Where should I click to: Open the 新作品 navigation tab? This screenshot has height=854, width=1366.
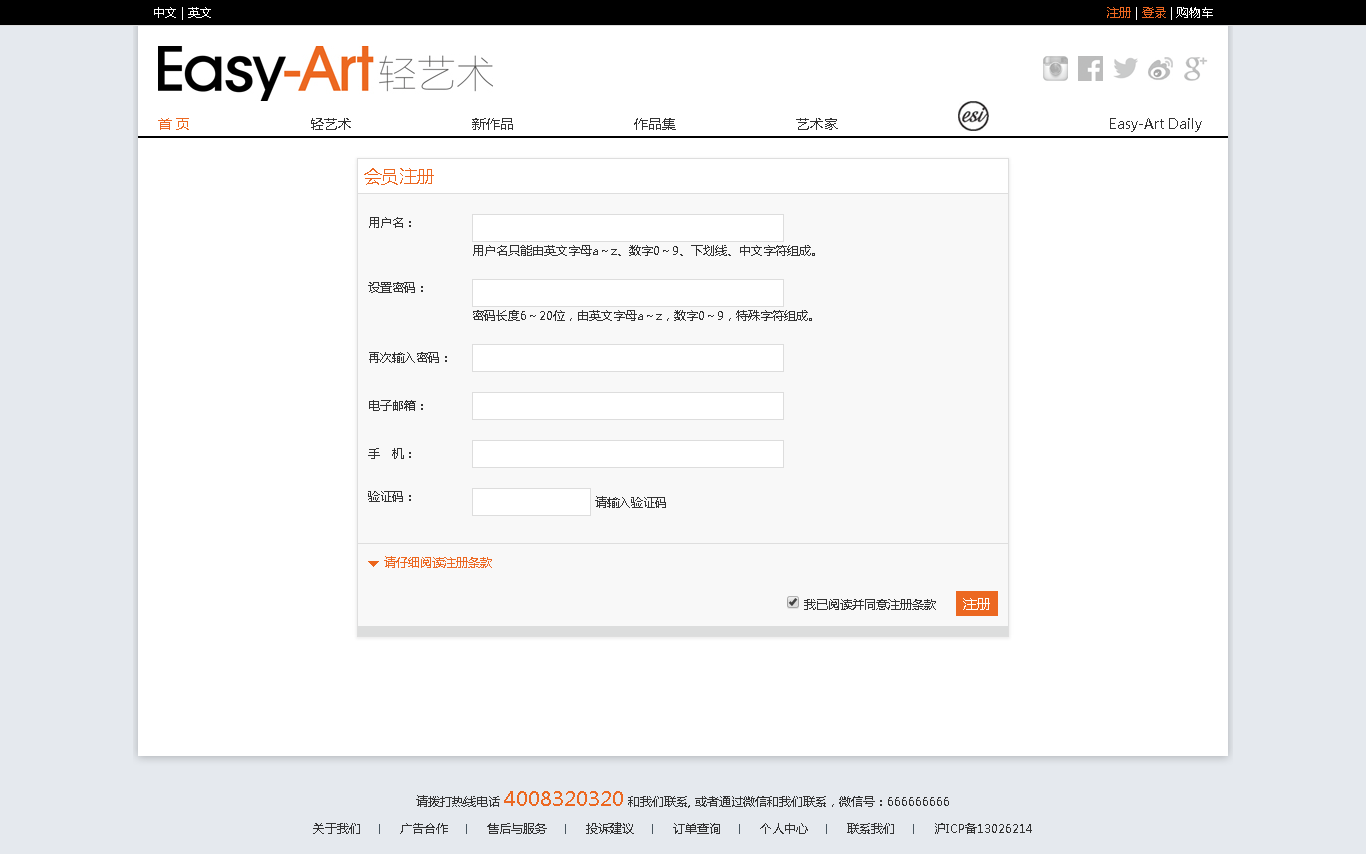click(492, 124)
